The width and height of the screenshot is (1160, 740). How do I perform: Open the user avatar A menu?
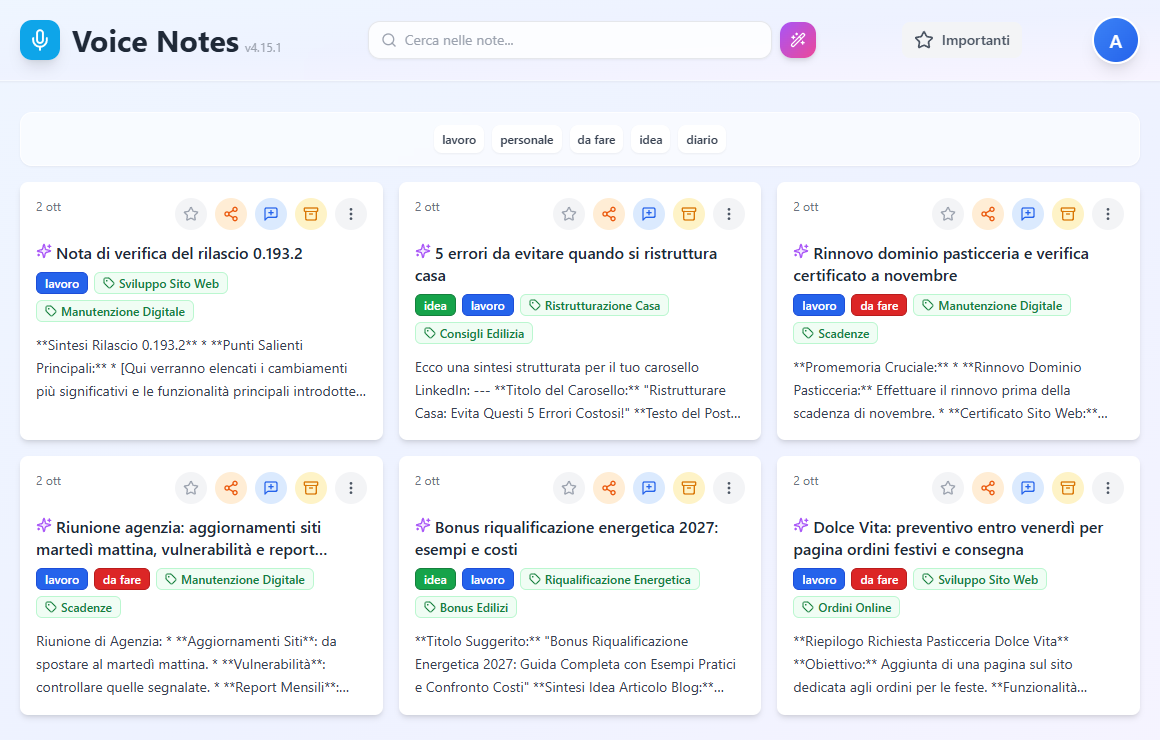(1116, 41)
